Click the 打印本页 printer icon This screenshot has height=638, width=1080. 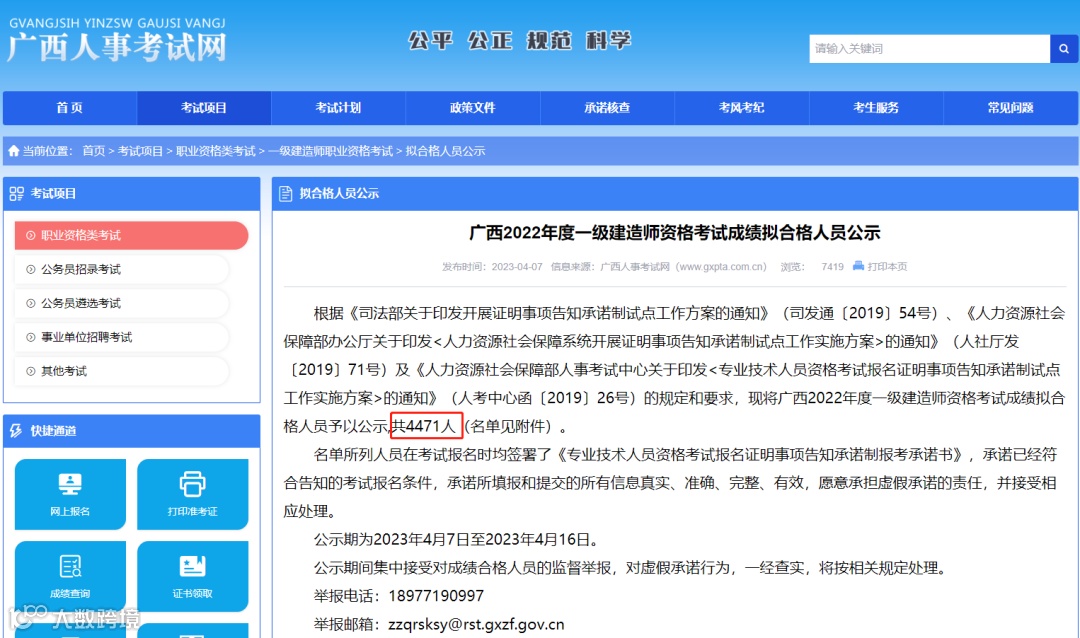tap(858, 266)
